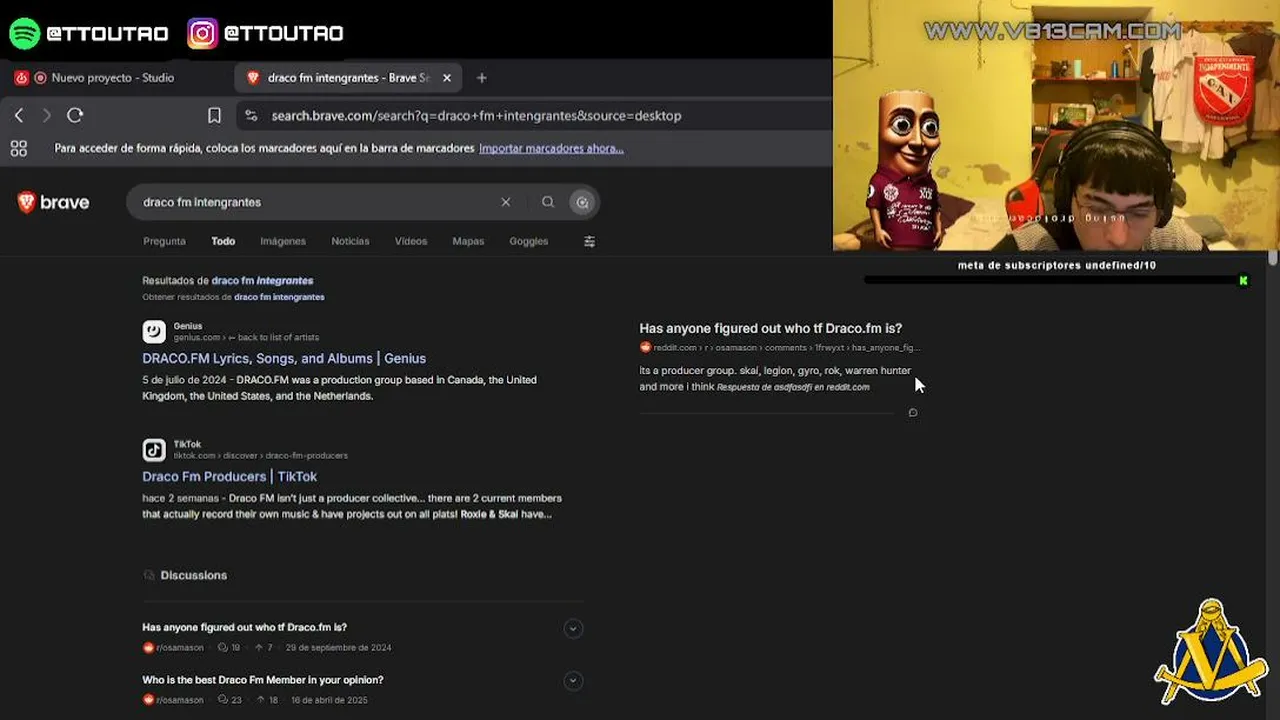Search instead for draco fm intengrantes

(x=279, y=297)
